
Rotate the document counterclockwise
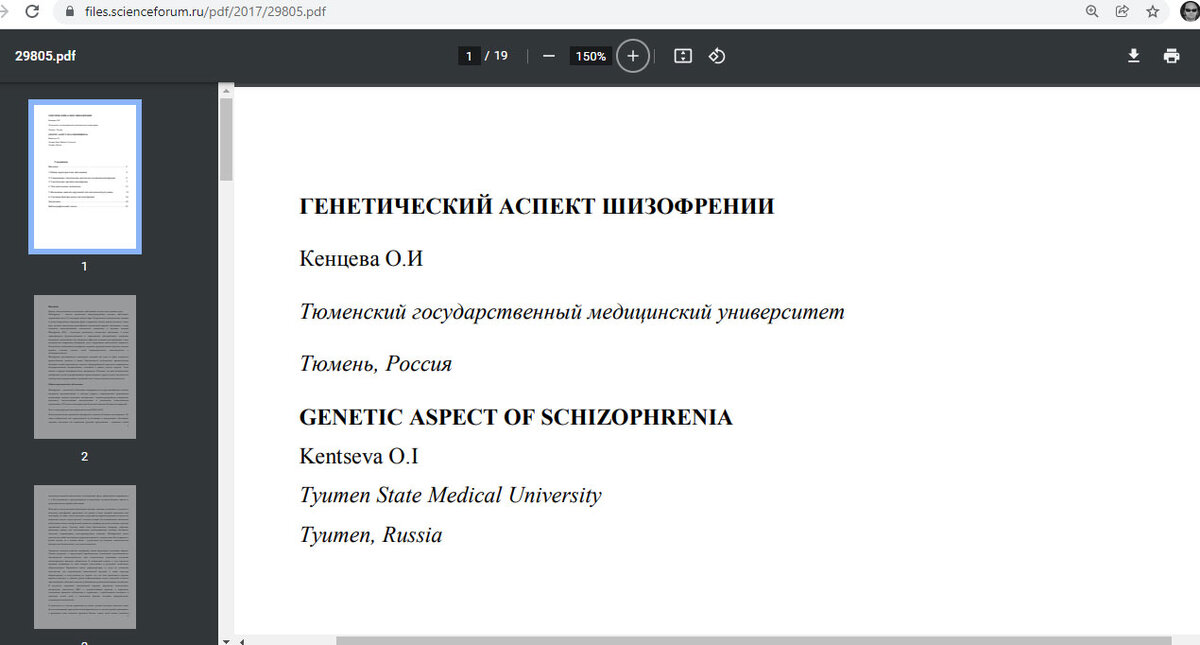(x=716, y=56)
